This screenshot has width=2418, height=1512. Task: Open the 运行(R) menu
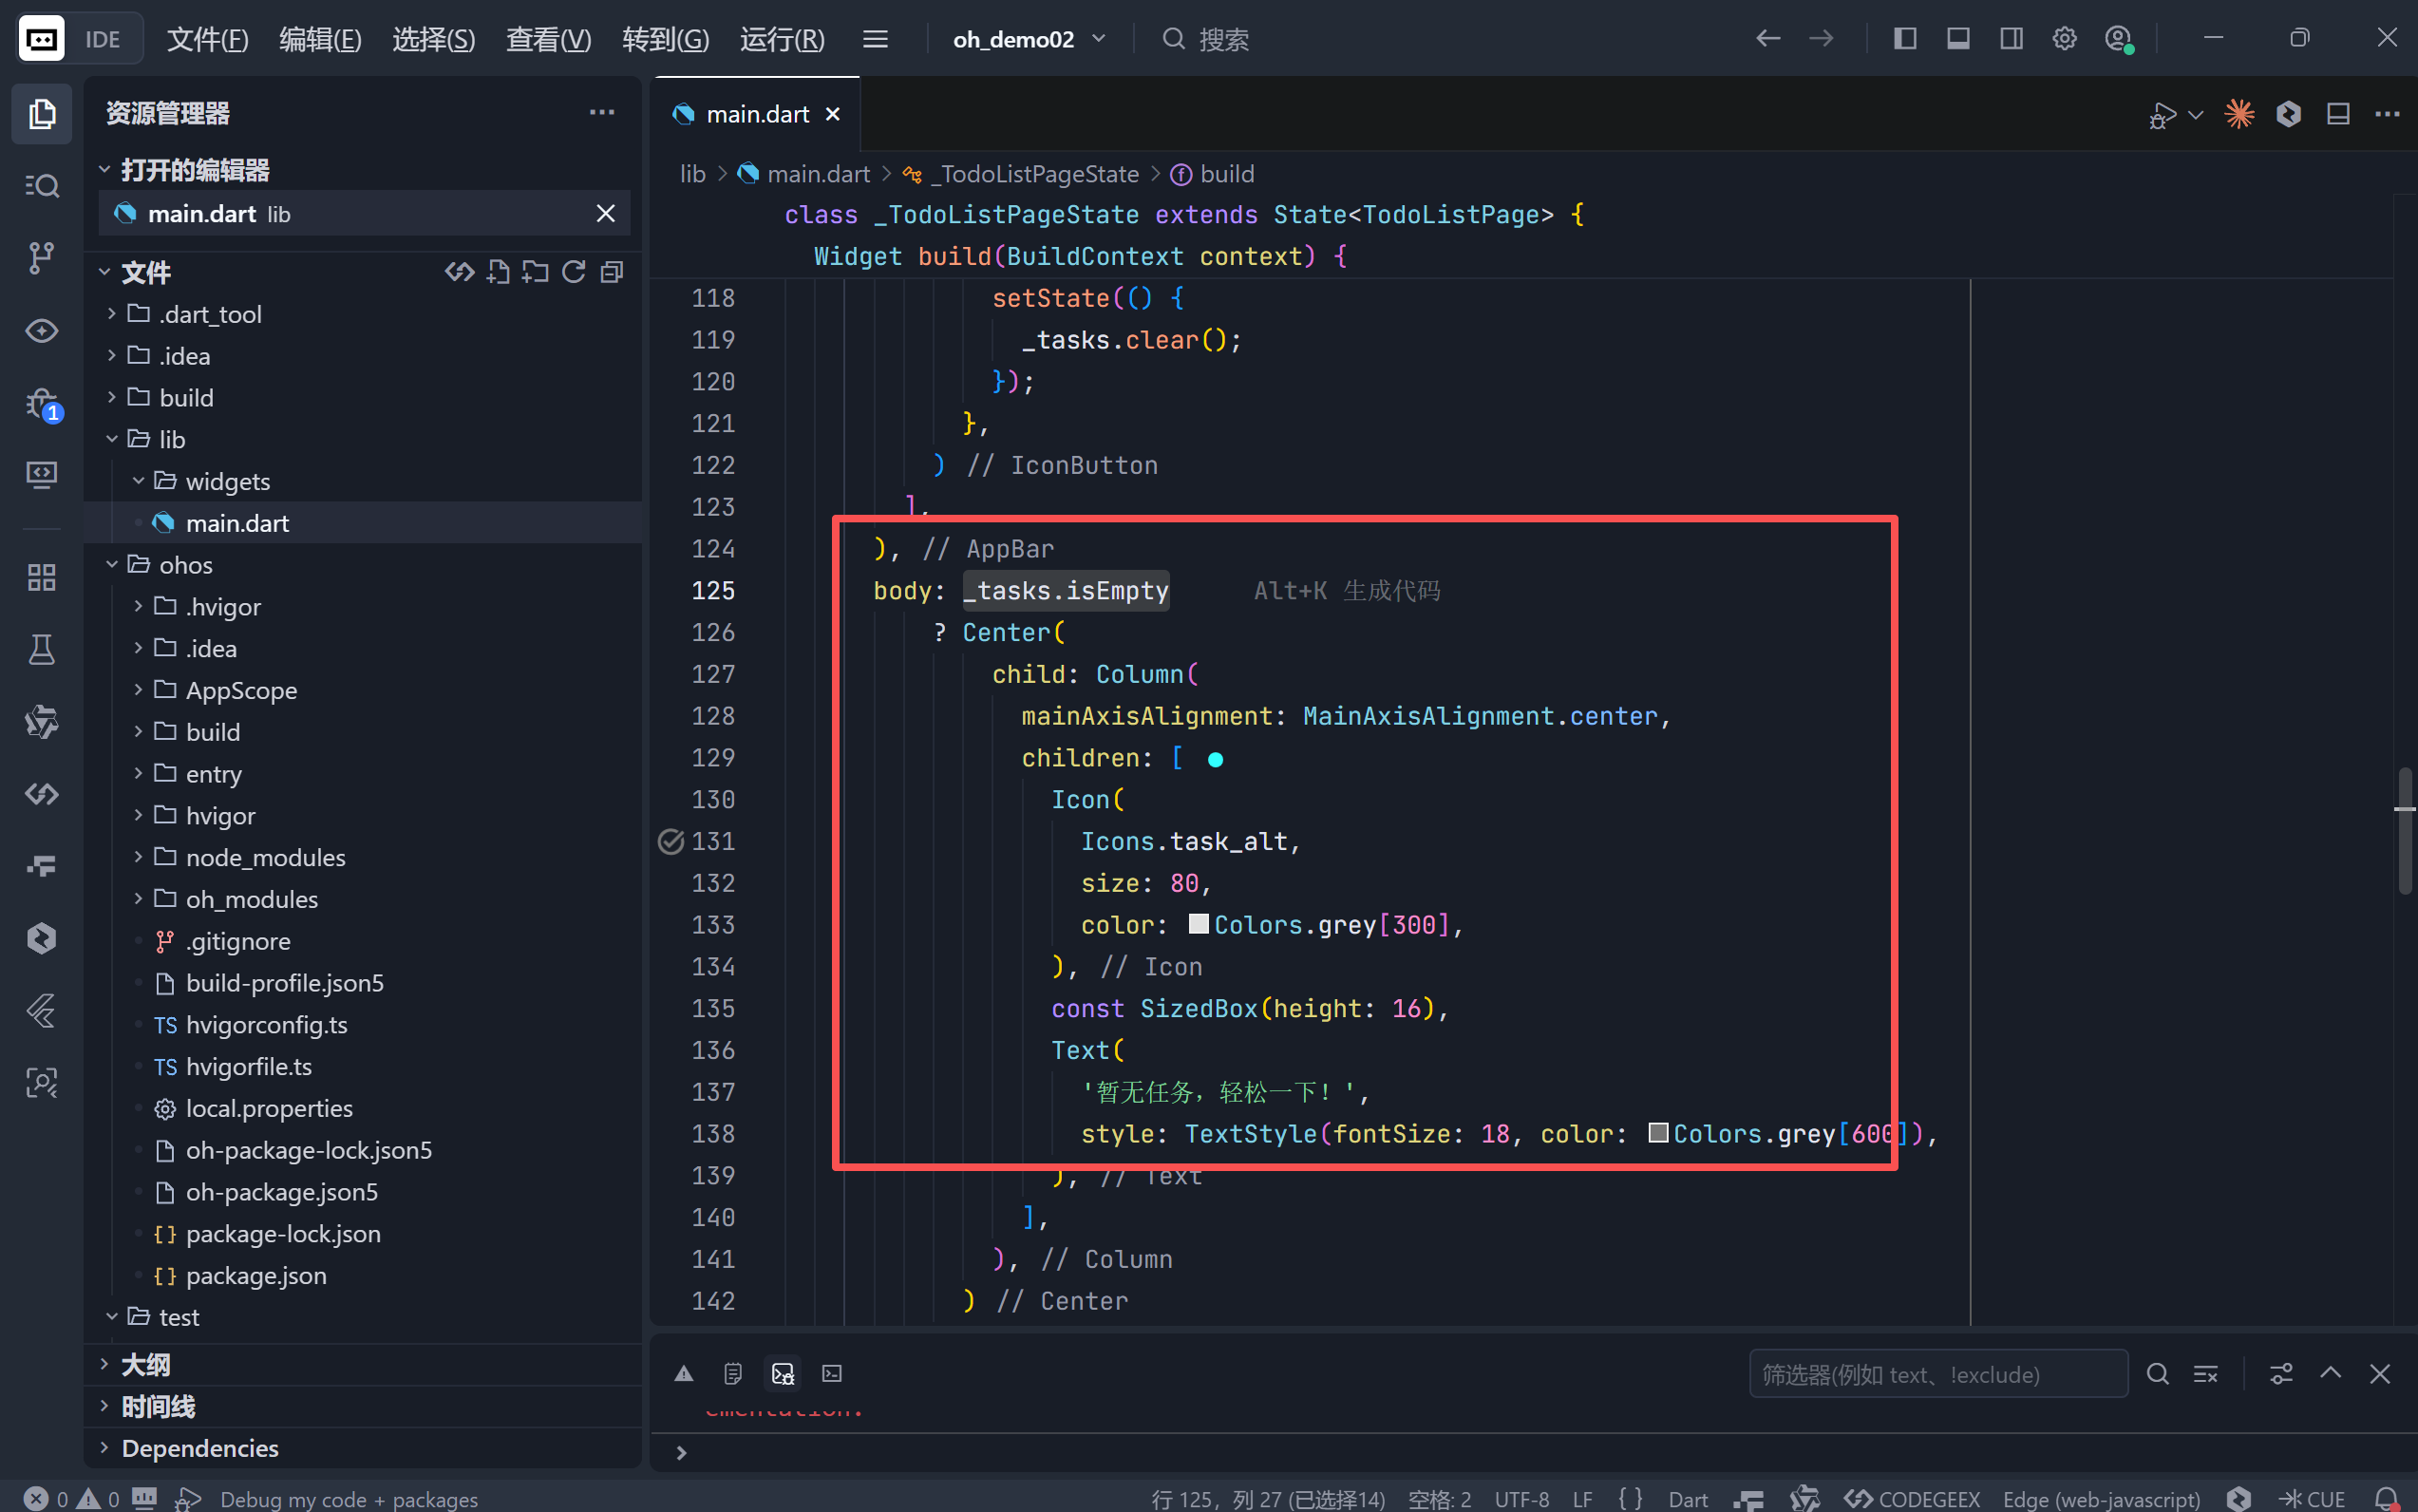pos(782,39)
